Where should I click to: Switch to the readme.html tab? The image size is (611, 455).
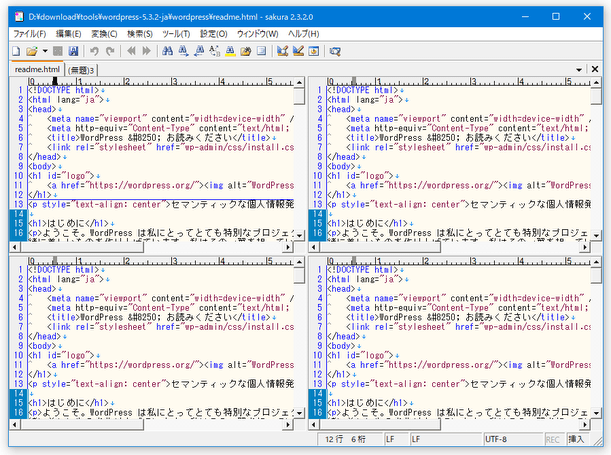[37, 69]
